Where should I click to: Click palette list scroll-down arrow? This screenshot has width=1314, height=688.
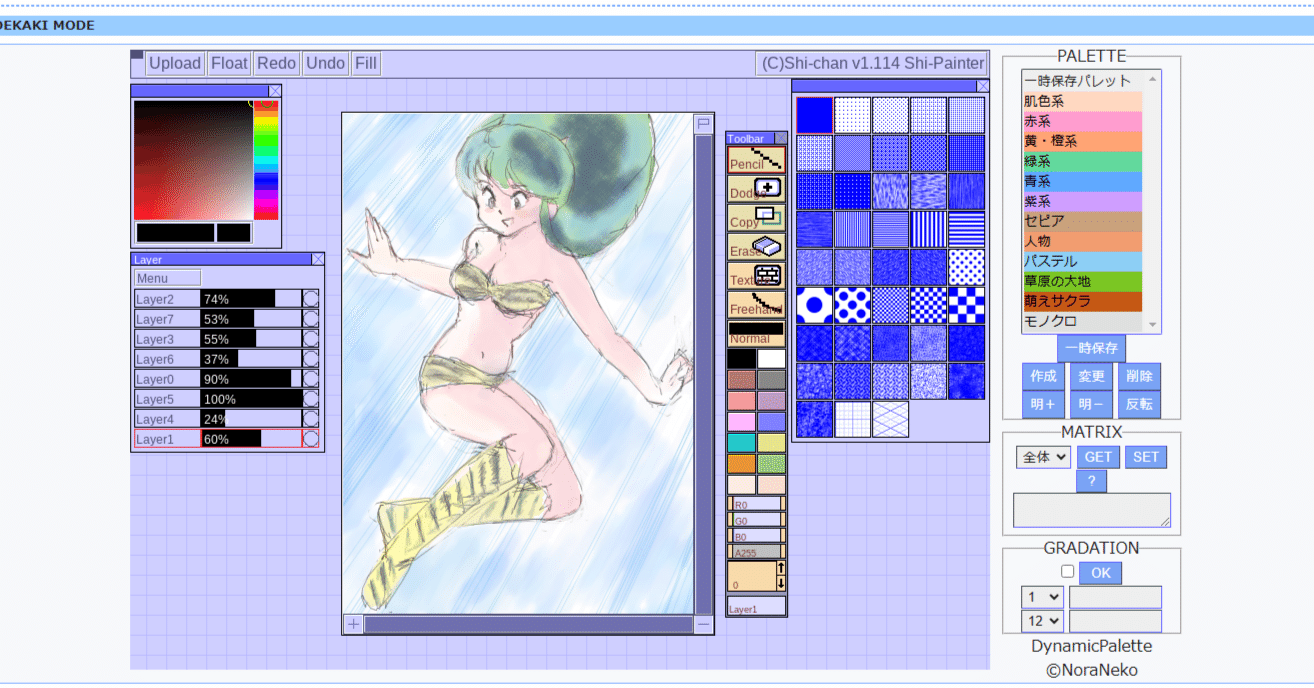pos(1153,324)
